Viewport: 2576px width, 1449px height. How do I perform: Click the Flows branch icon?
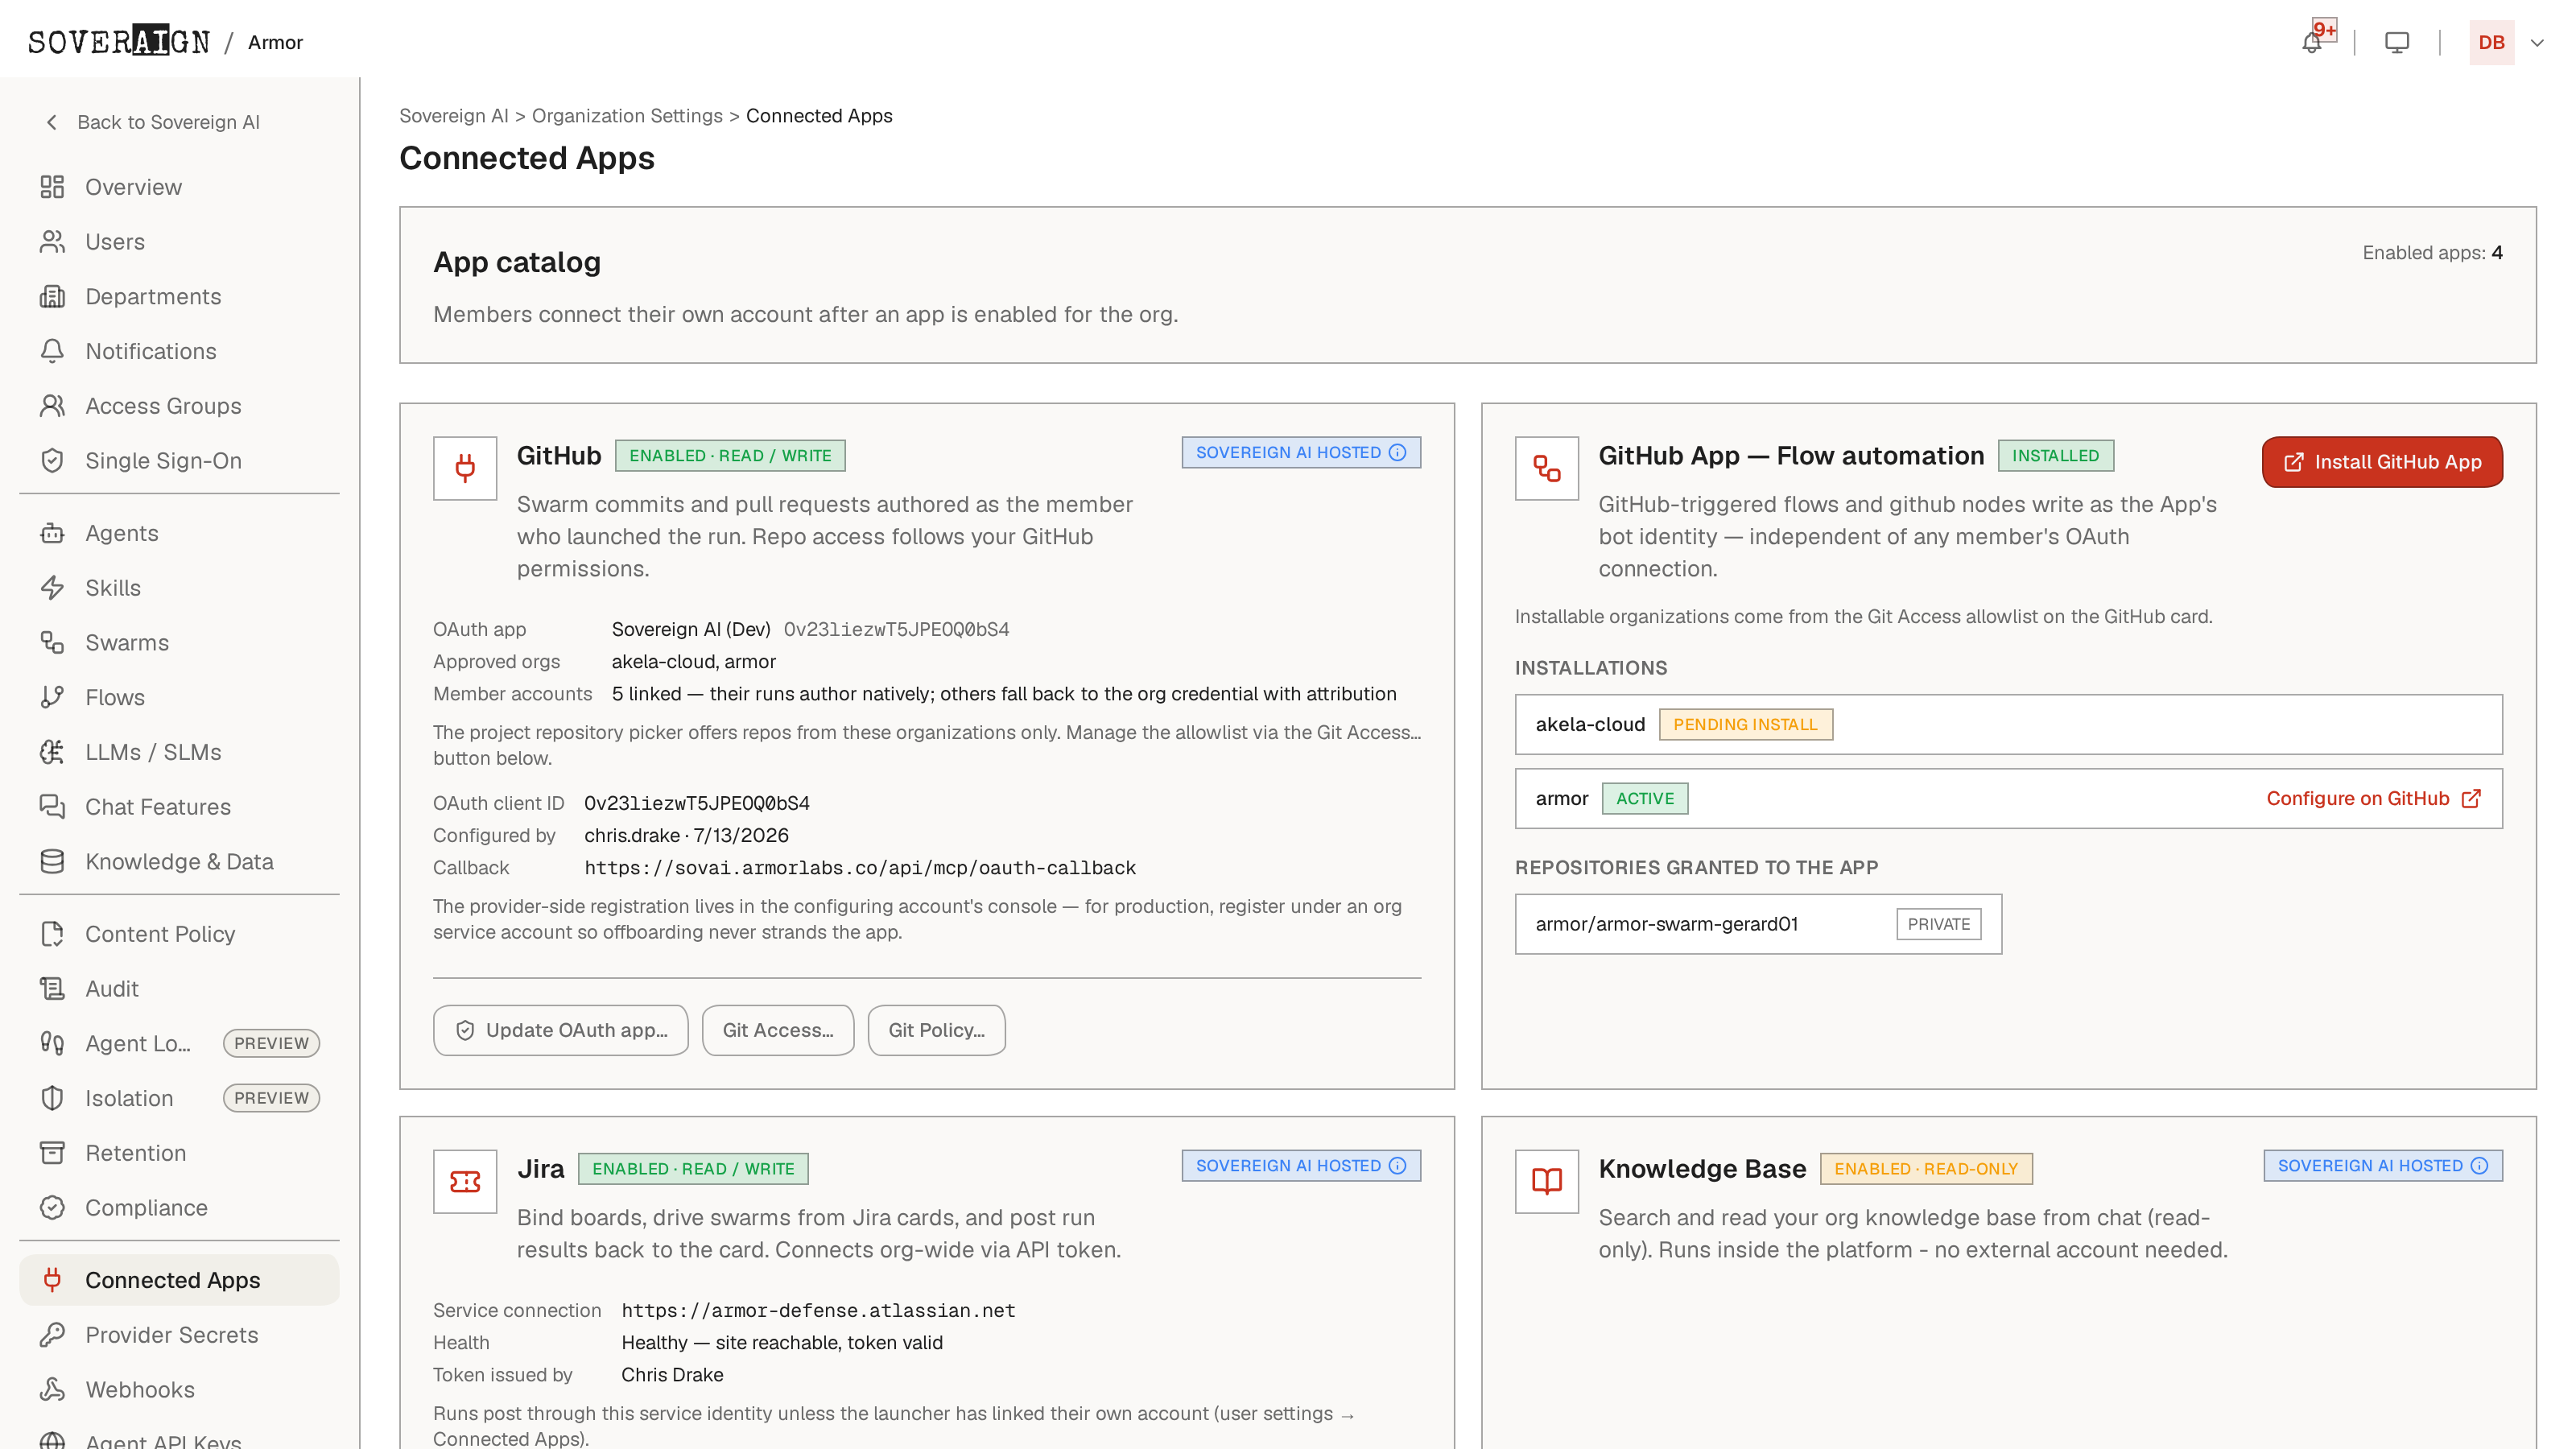point(52,697)
